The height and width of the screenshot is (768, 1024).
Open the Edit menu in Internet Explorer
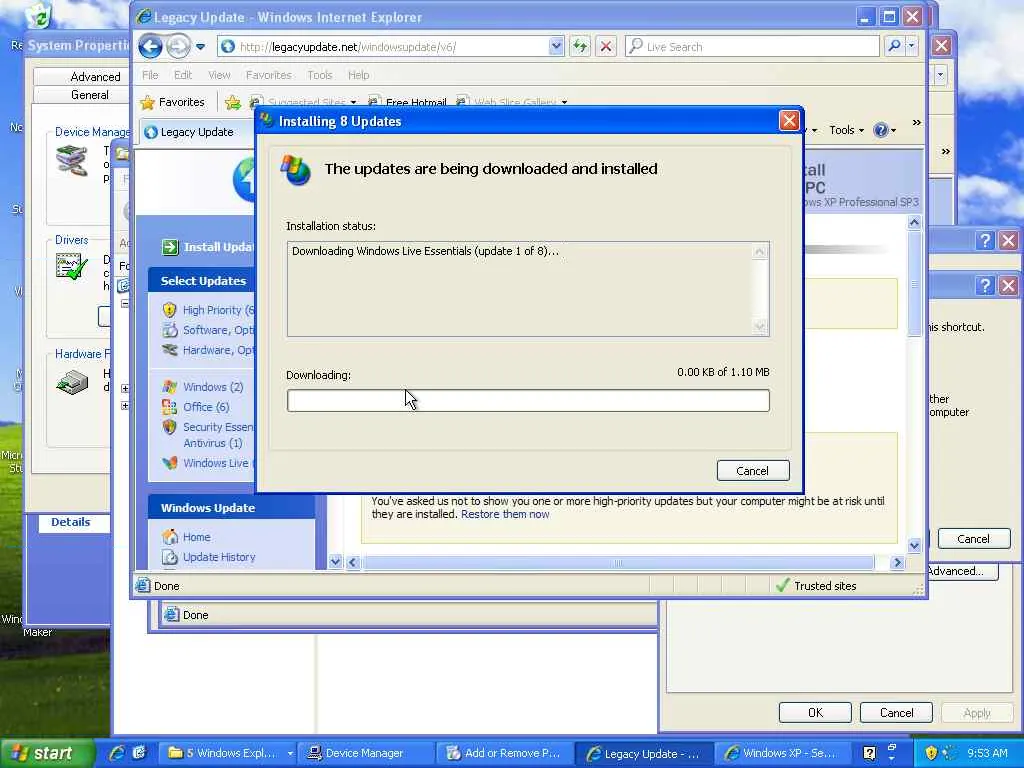pos(183,75)
